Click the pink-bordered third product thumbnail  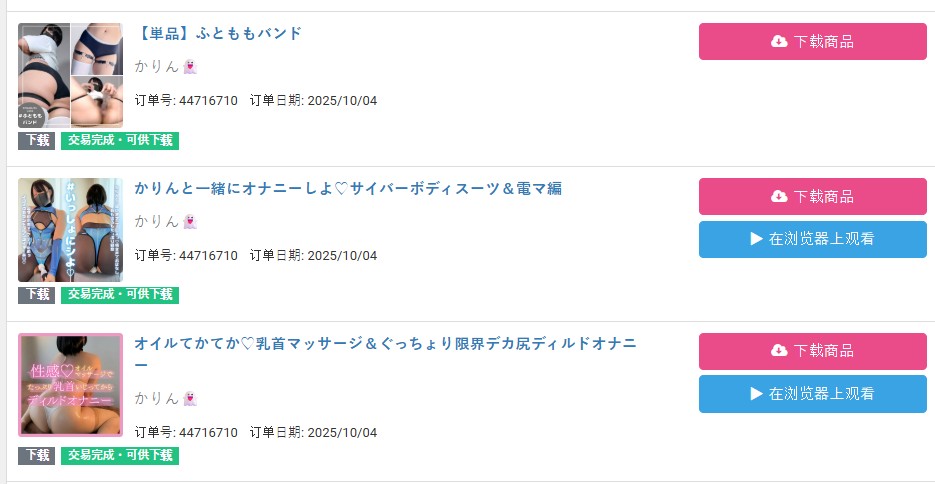coord(70,385)
